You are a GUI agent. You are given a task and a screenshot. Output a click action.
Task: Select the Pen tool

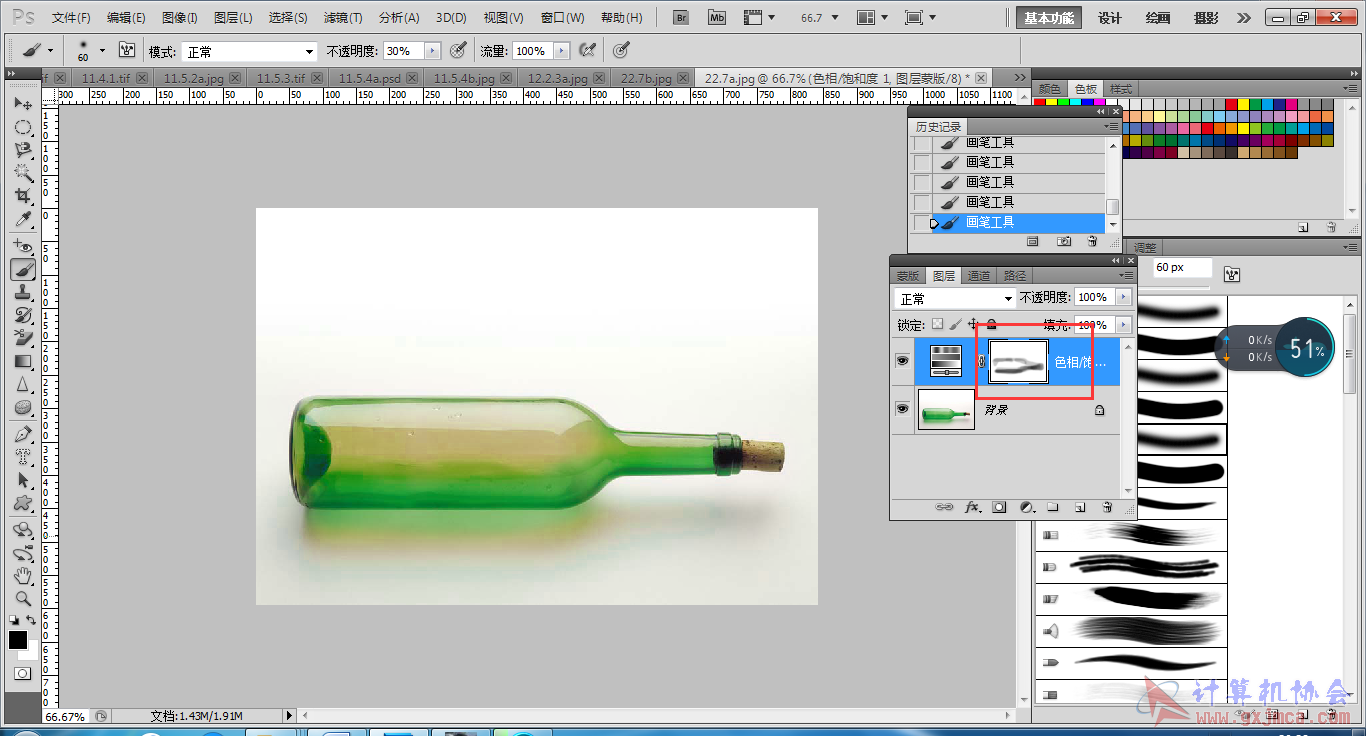point(23,434)
